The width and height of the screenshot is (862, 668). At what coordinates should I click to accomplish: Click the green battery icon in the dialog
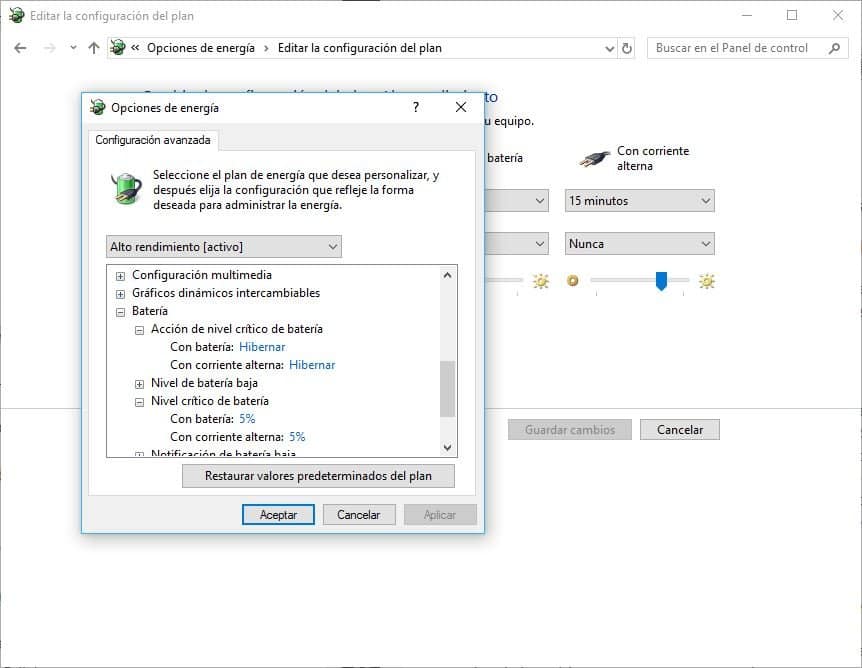click(126, 188)
